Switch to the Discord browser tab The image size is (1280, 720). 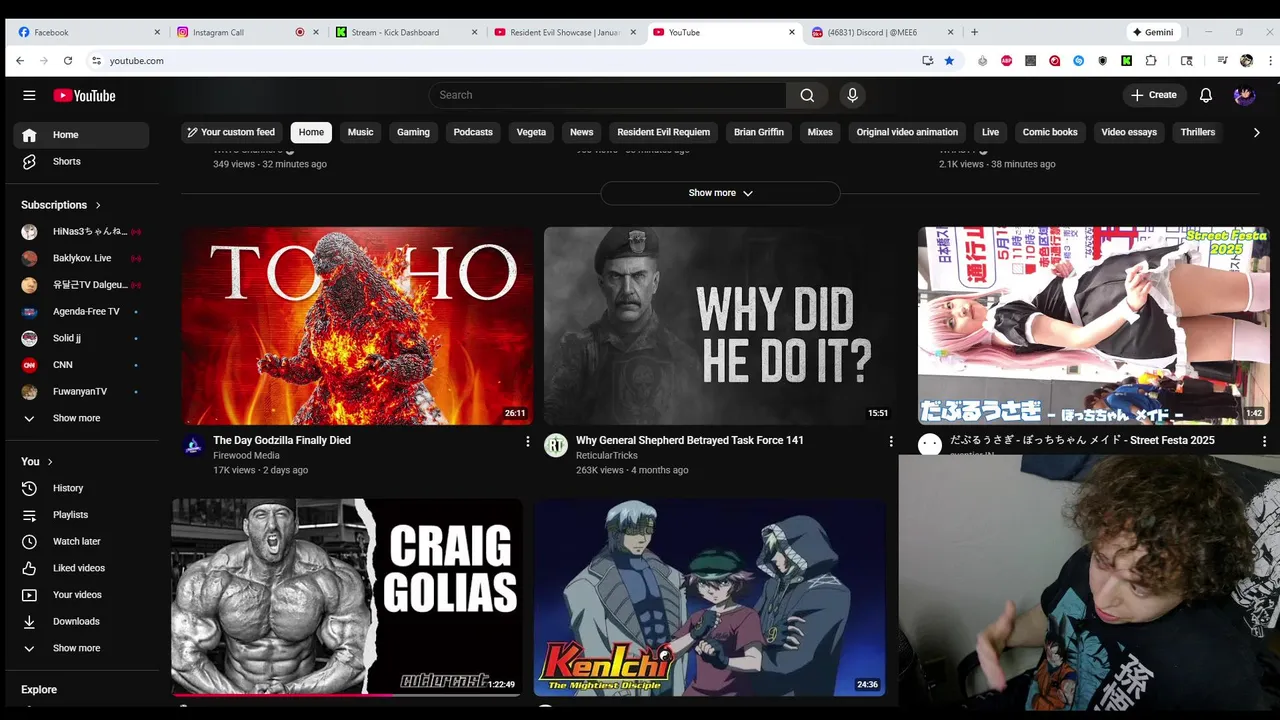pos(880,32)
